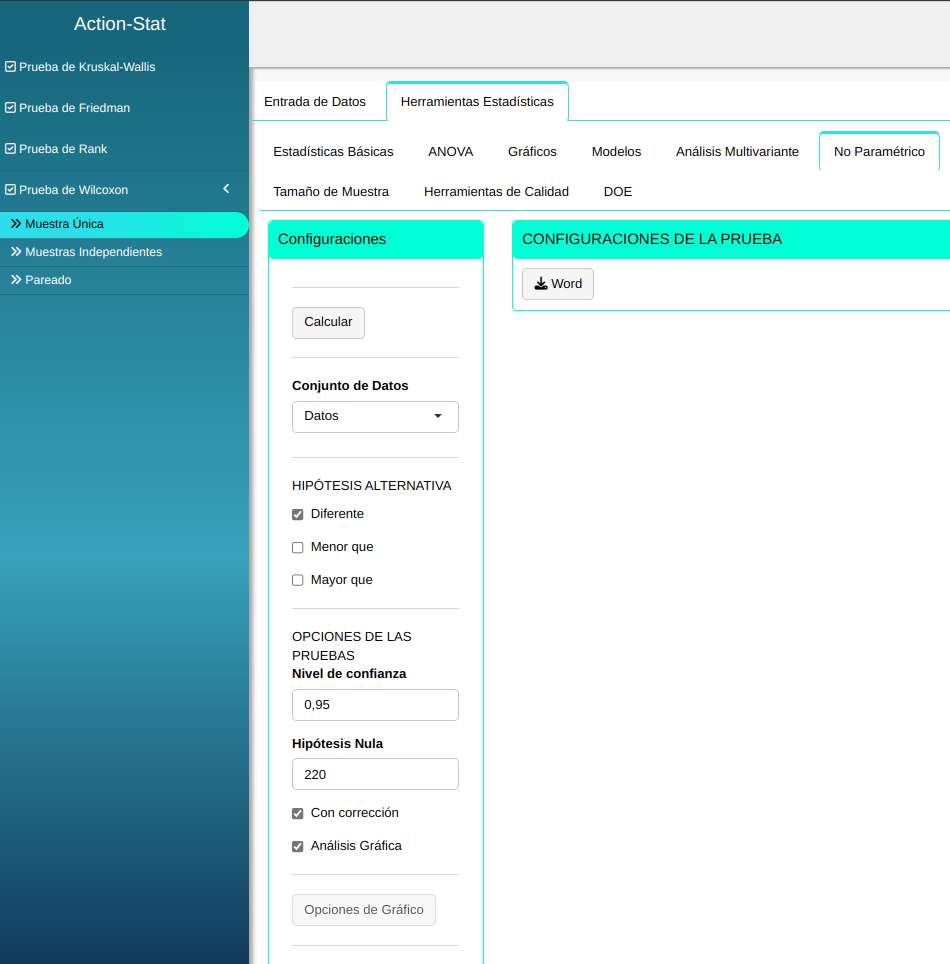Disable the Con corrección checkbox

tap(297, 814)
